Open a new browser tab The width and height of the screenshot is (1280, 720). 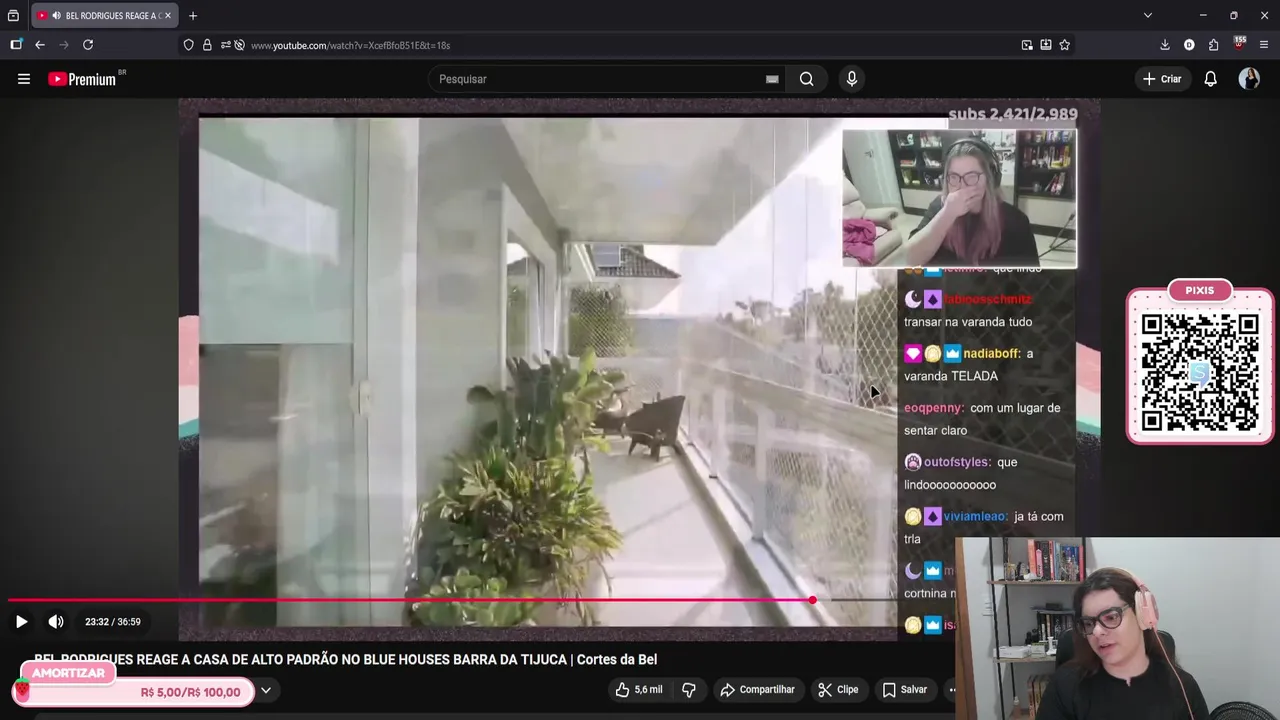[x=193, y=15]
